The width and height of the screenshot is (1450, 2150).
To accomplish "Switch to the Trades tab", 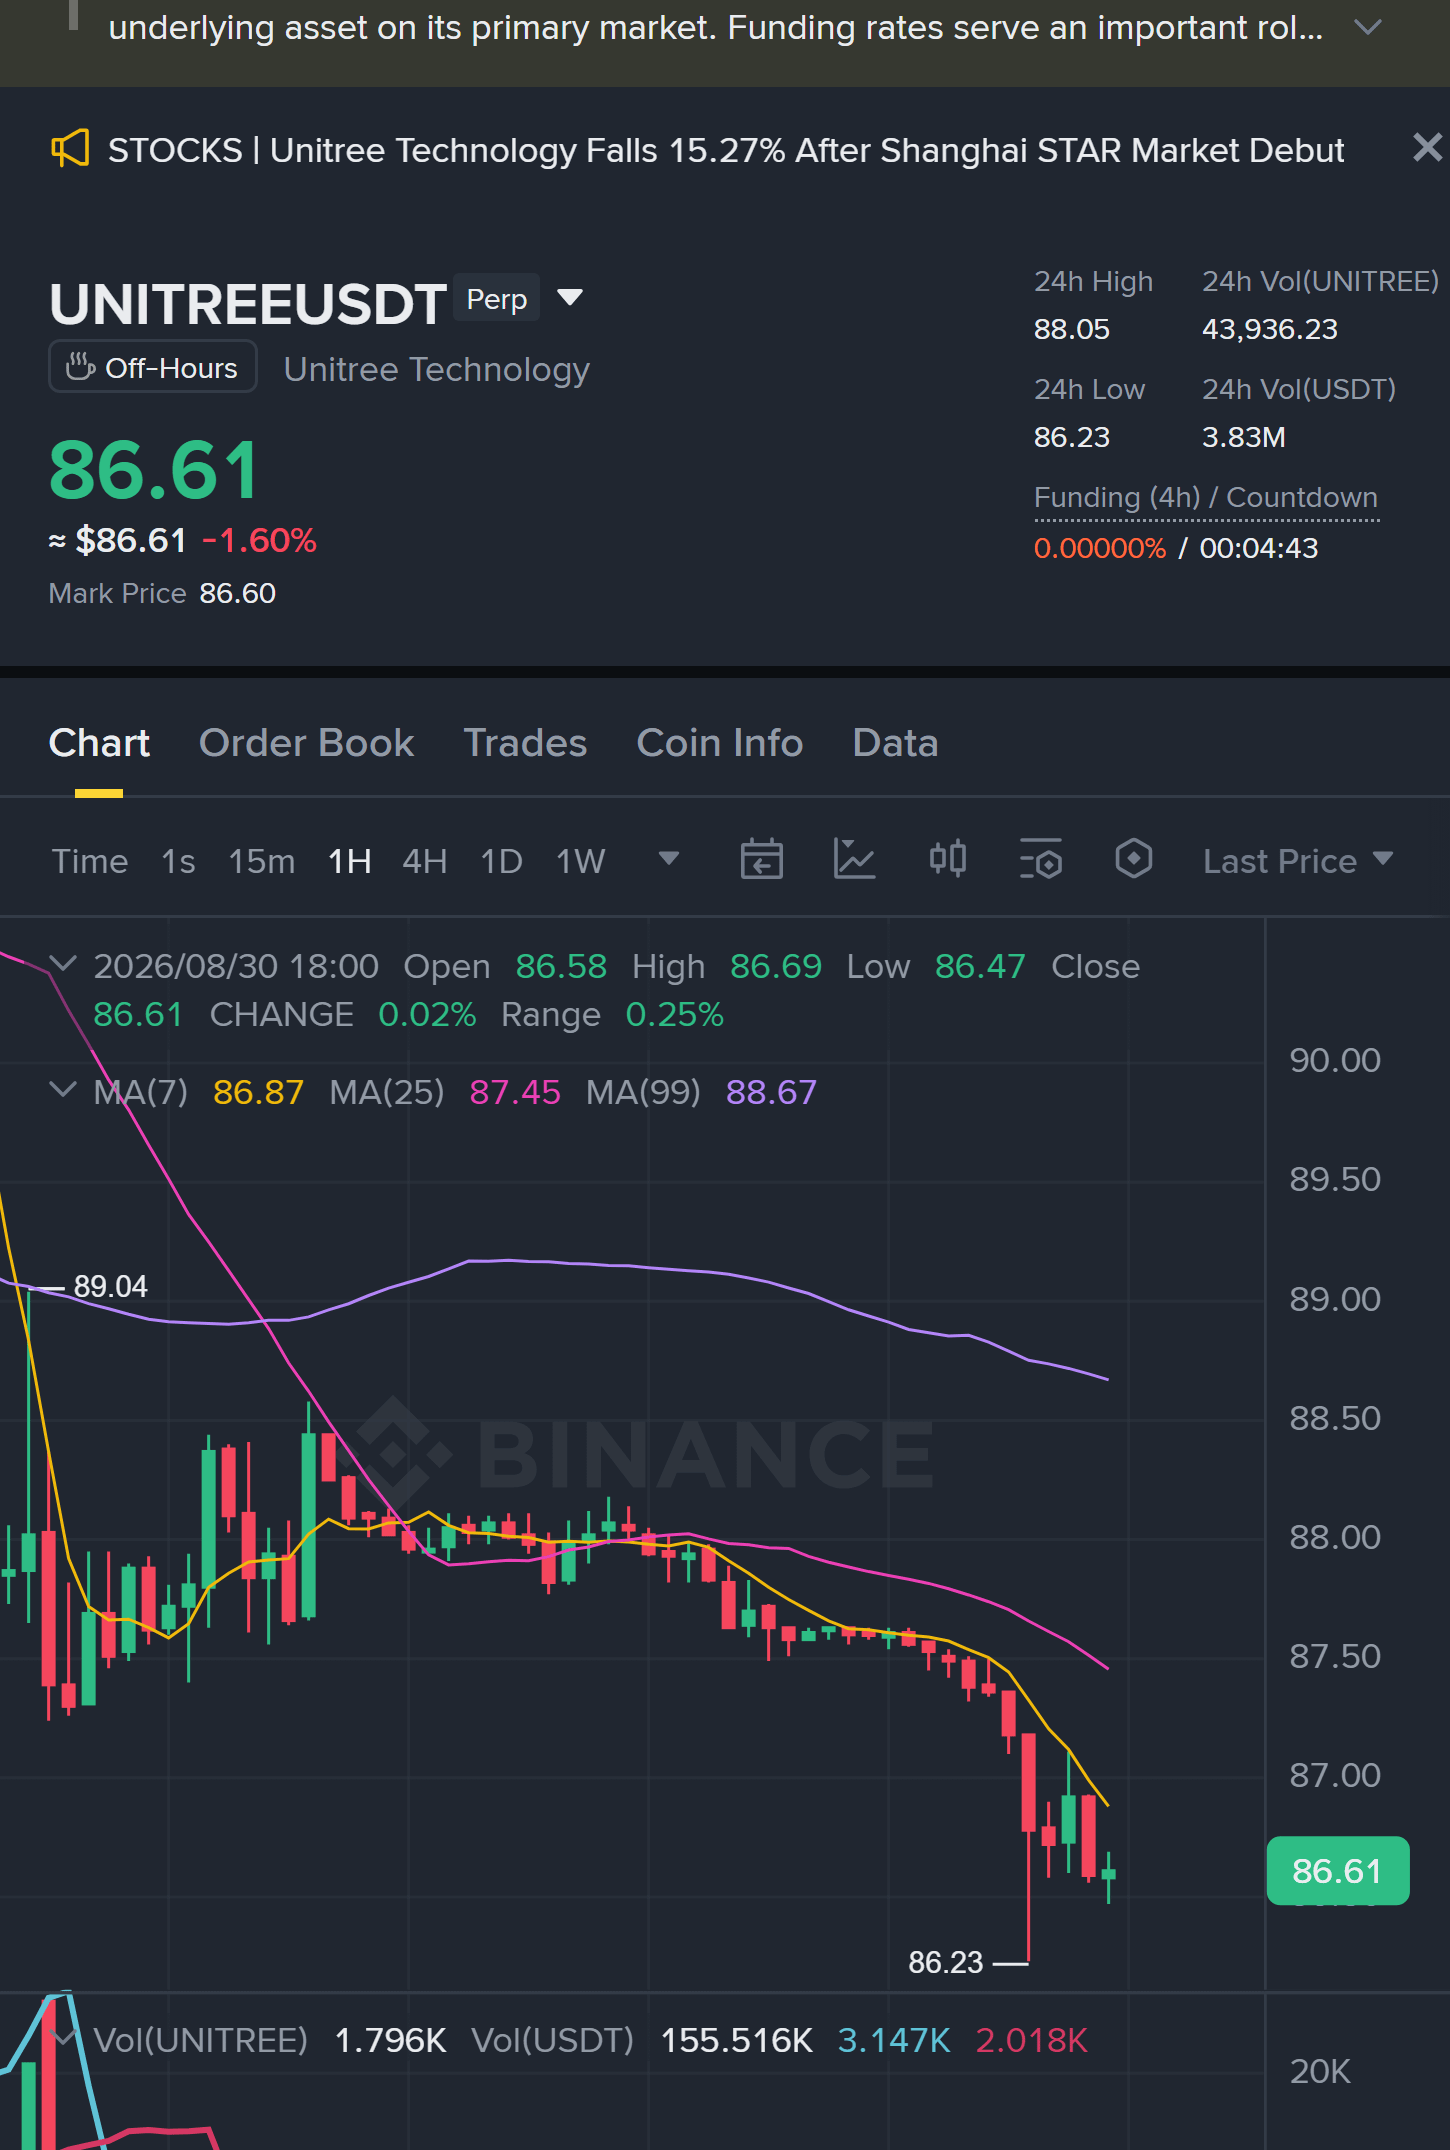I will pyautogui.click(x=525, y=743).
